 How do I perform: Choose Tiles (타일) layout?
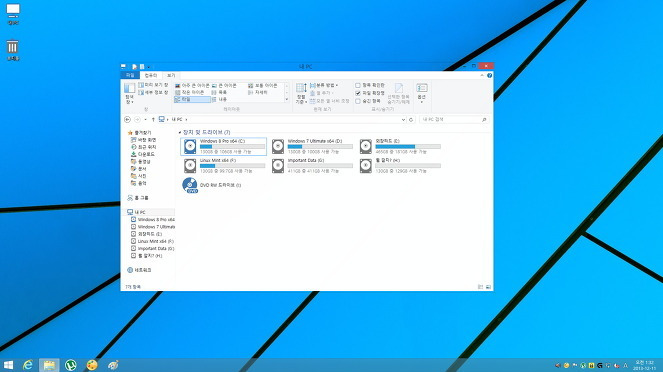[x=192, y=99]
